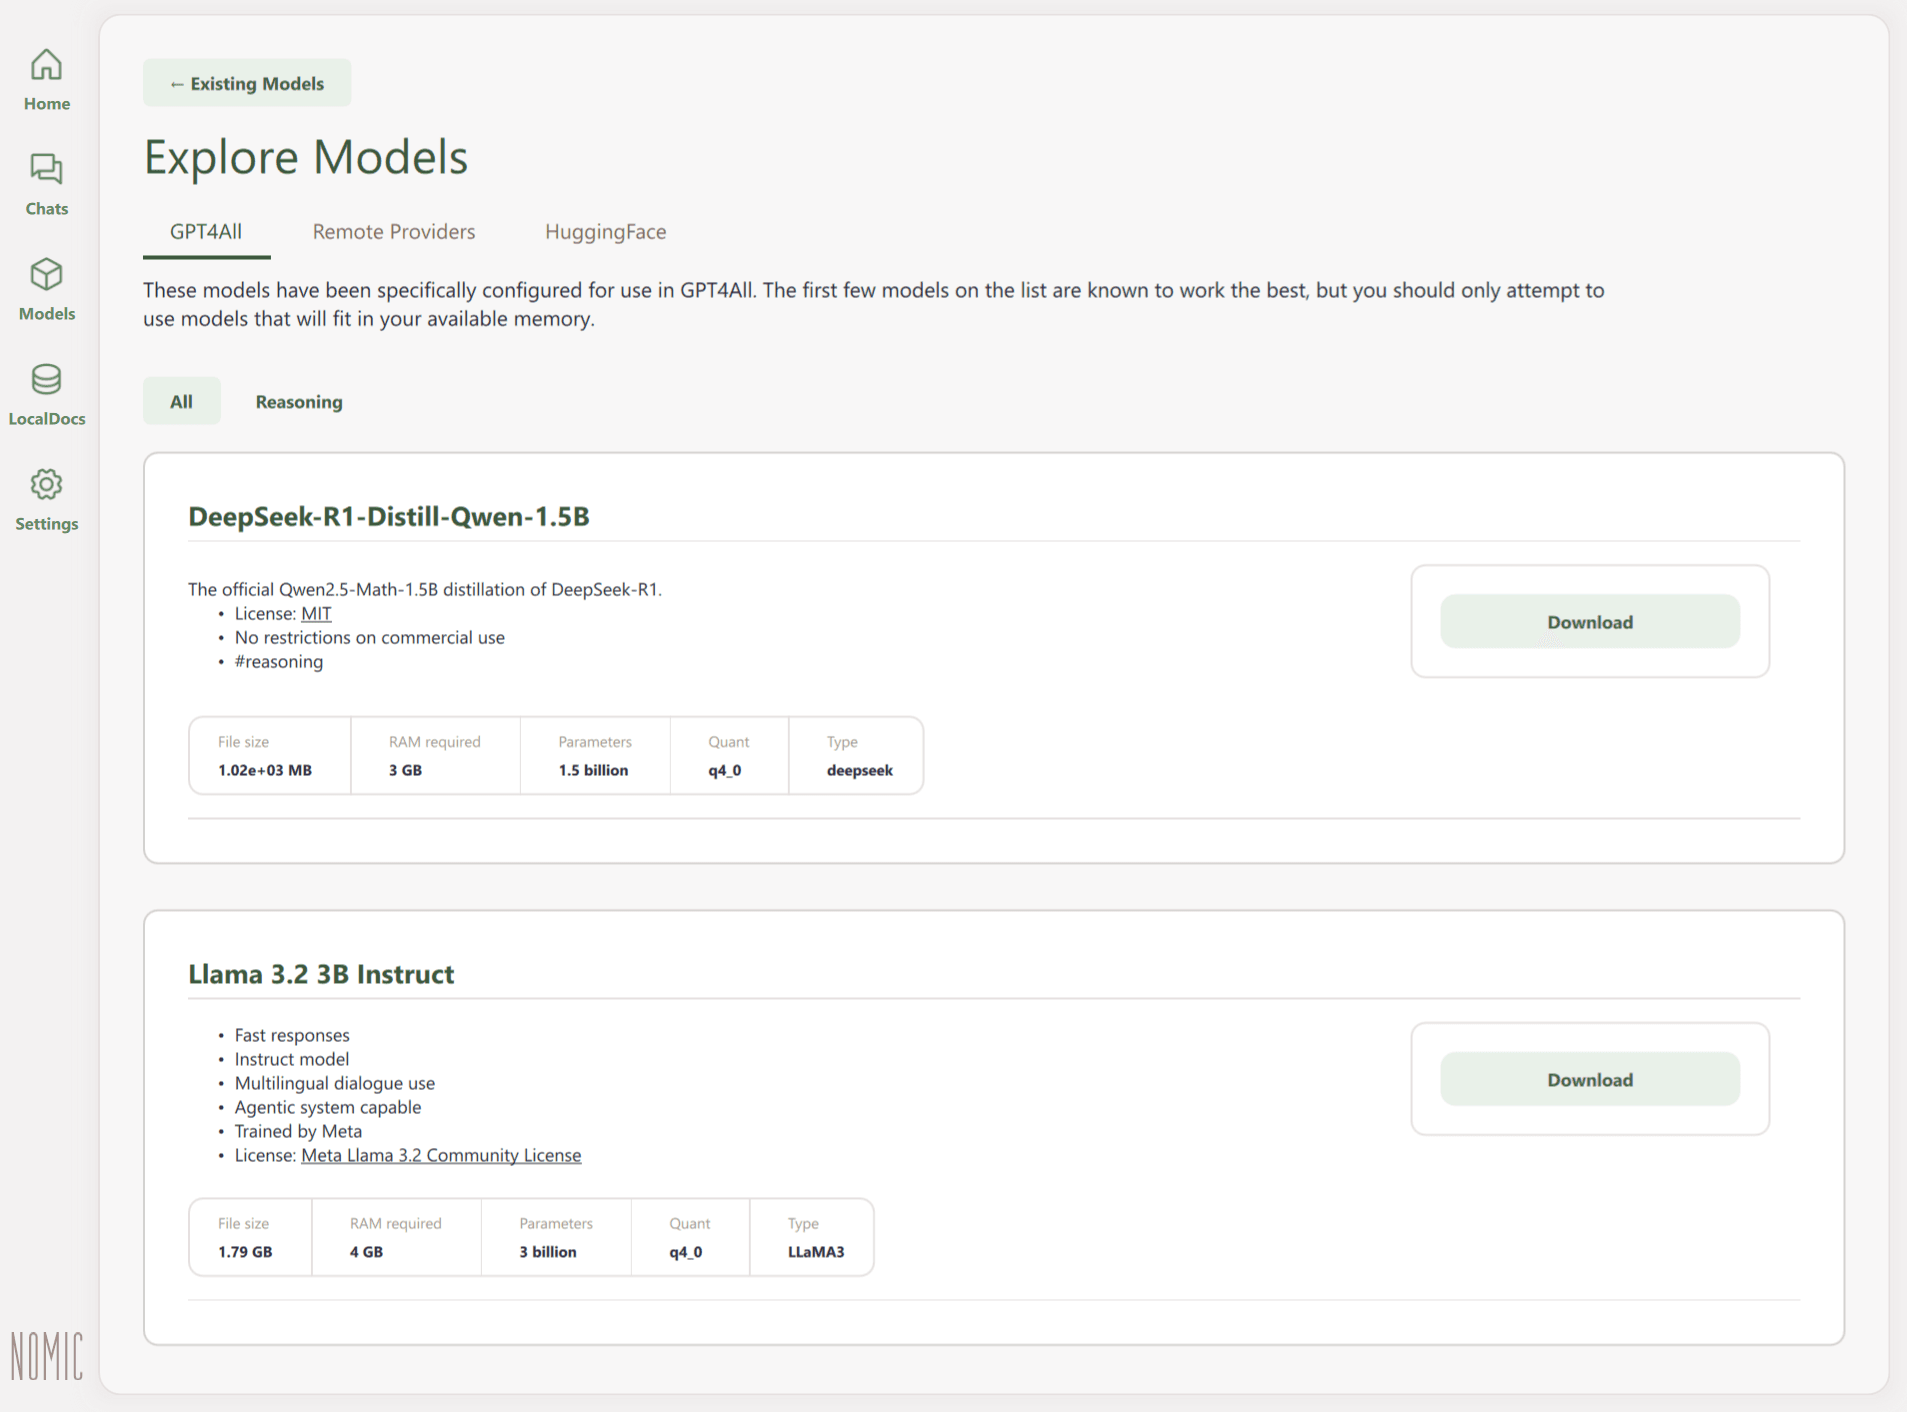This screenshot has width=1907, height=1412.
Task: Click the Llama 3.2 3B Instruct title
Action: (321, 974)
